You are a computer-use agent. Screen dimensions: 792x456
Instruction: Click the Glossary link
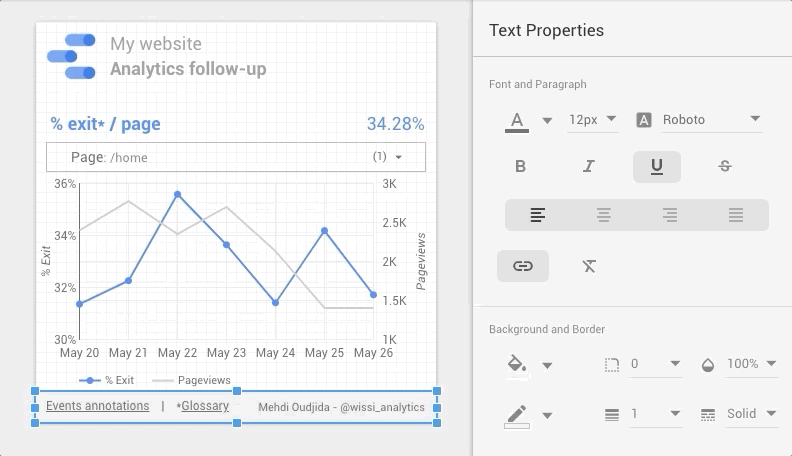coord(205,406)
